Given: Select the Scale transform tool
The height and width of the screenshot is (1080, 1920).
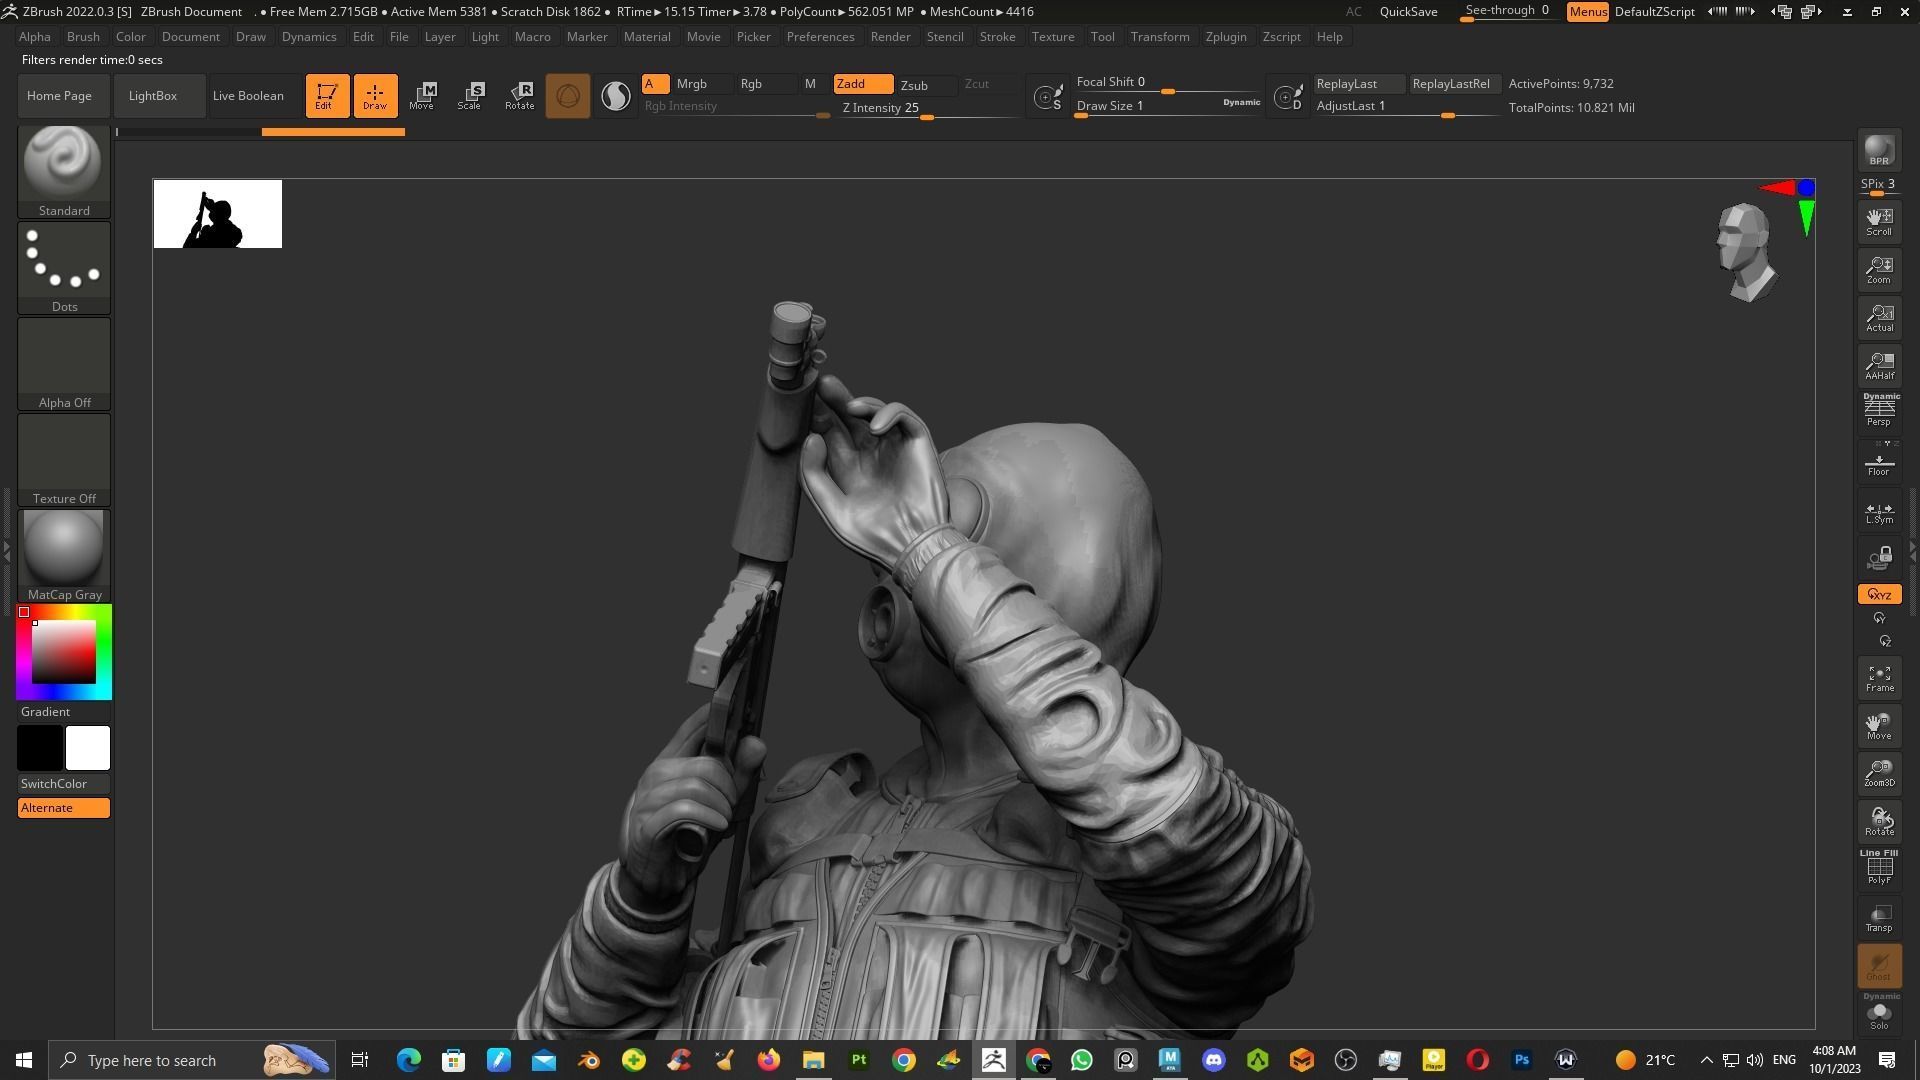Looking at the screenshot, I should (x=470, y=96).
